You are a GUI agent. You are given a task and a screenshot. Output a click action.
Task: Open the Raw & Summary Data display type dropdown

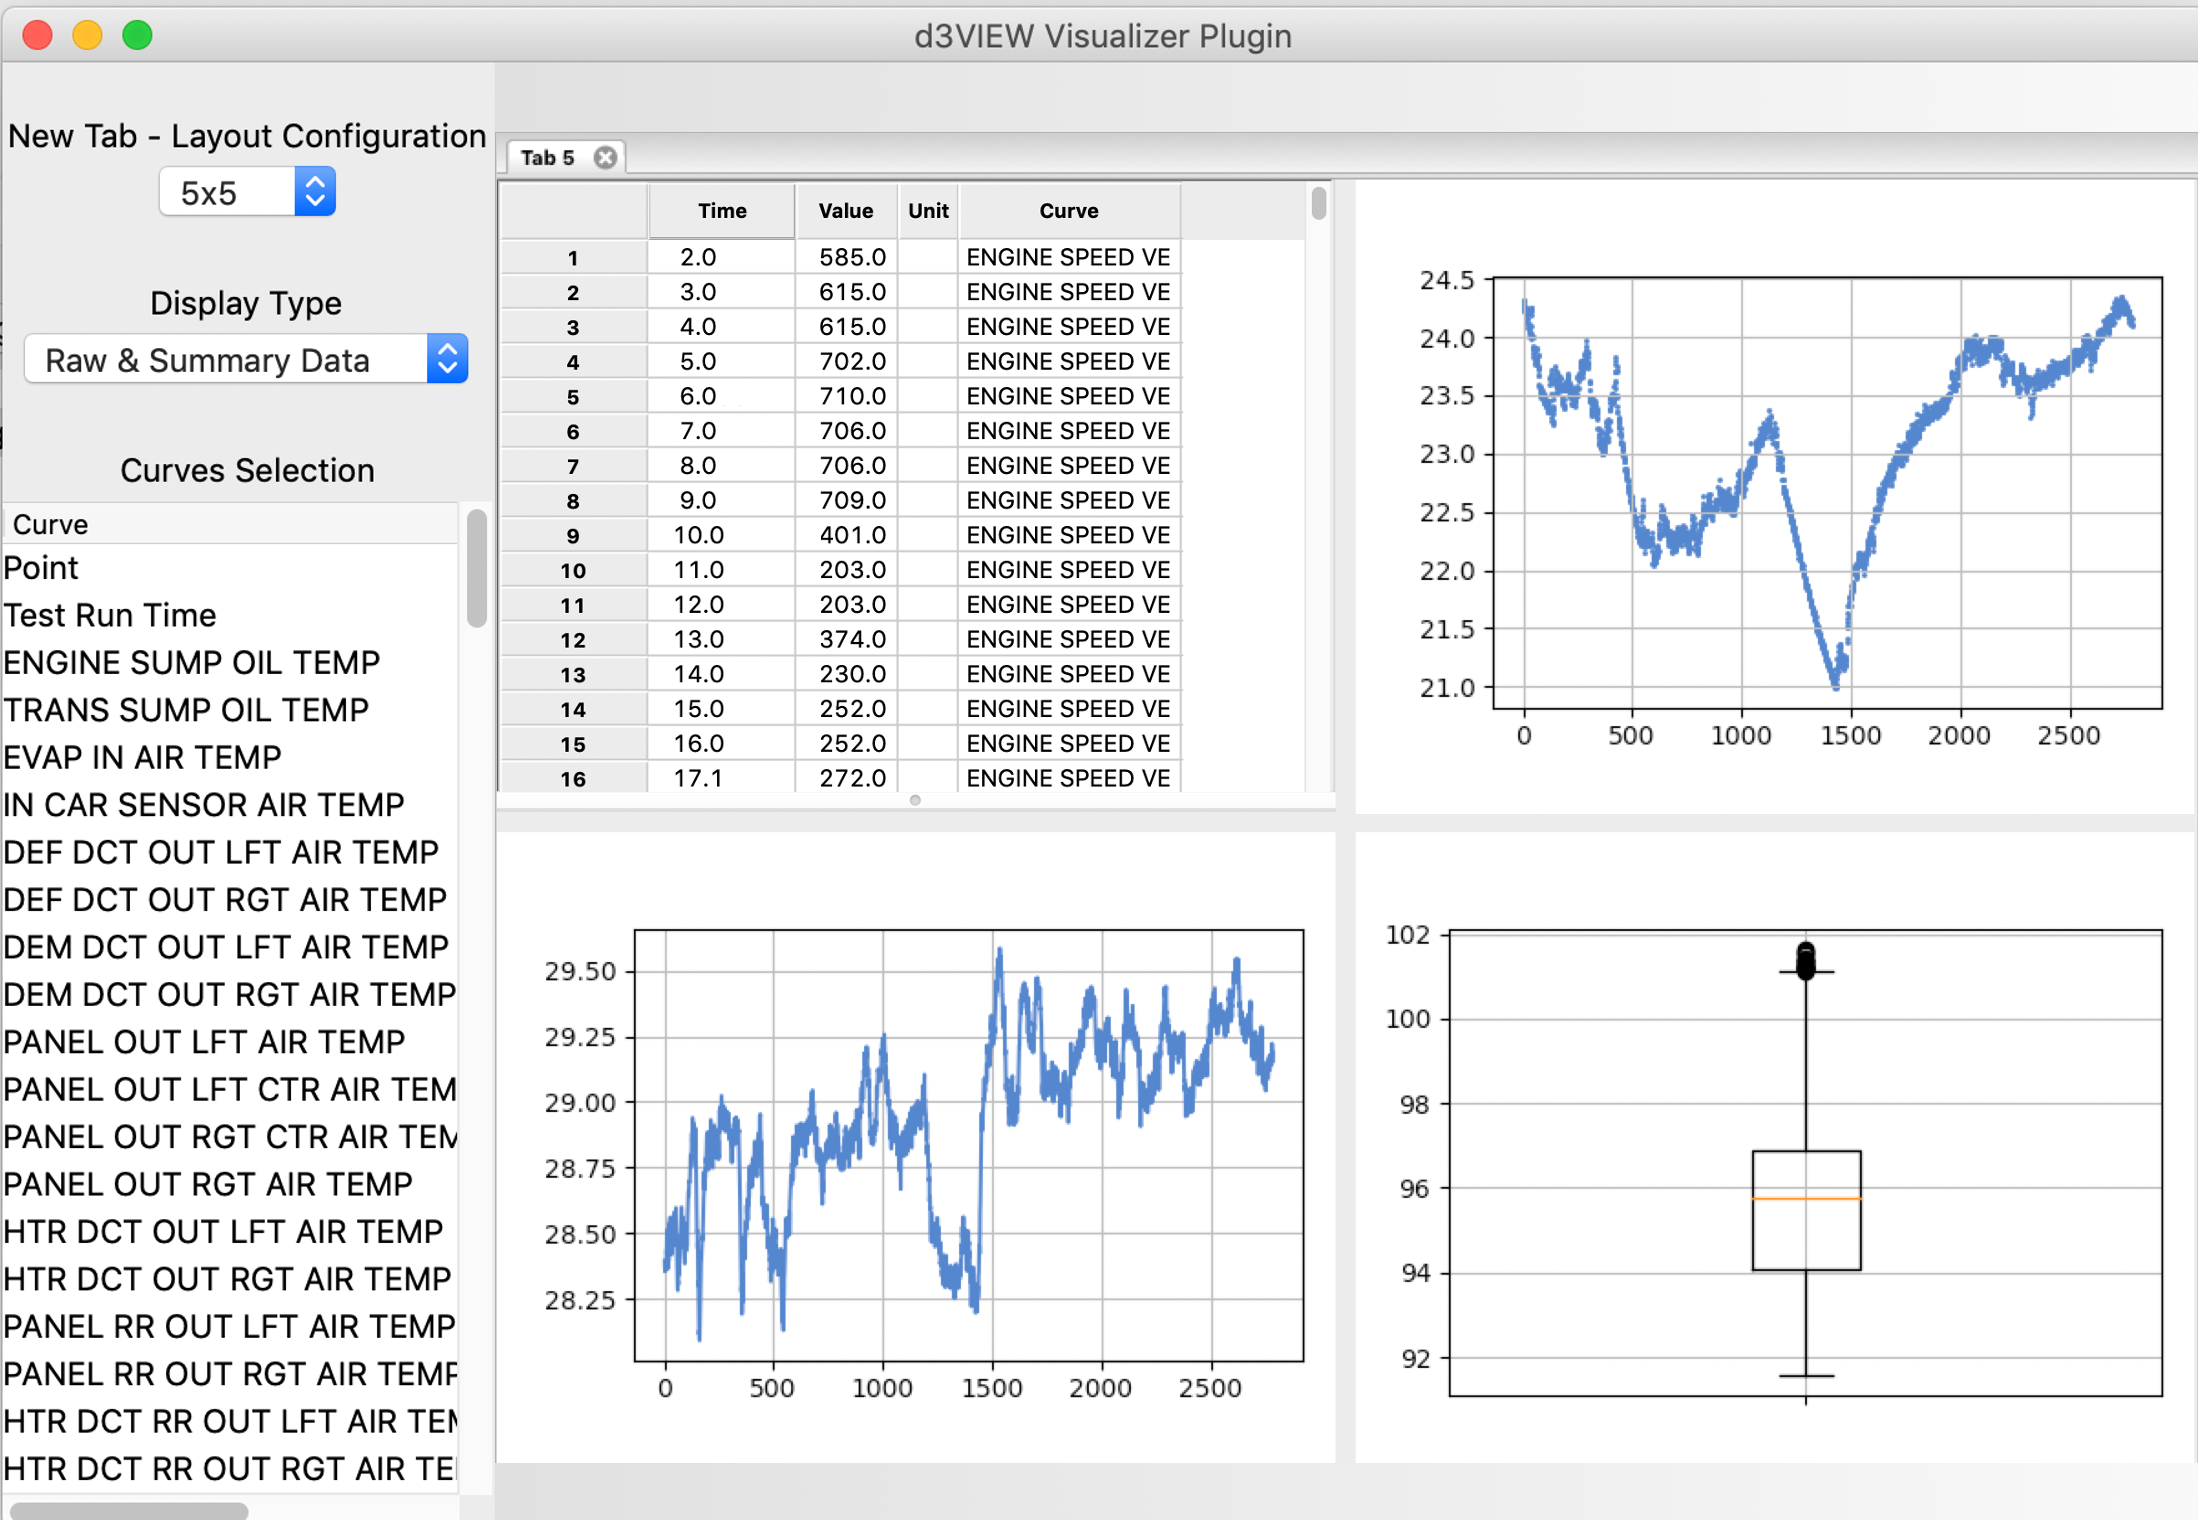click(x=246, y=359)
